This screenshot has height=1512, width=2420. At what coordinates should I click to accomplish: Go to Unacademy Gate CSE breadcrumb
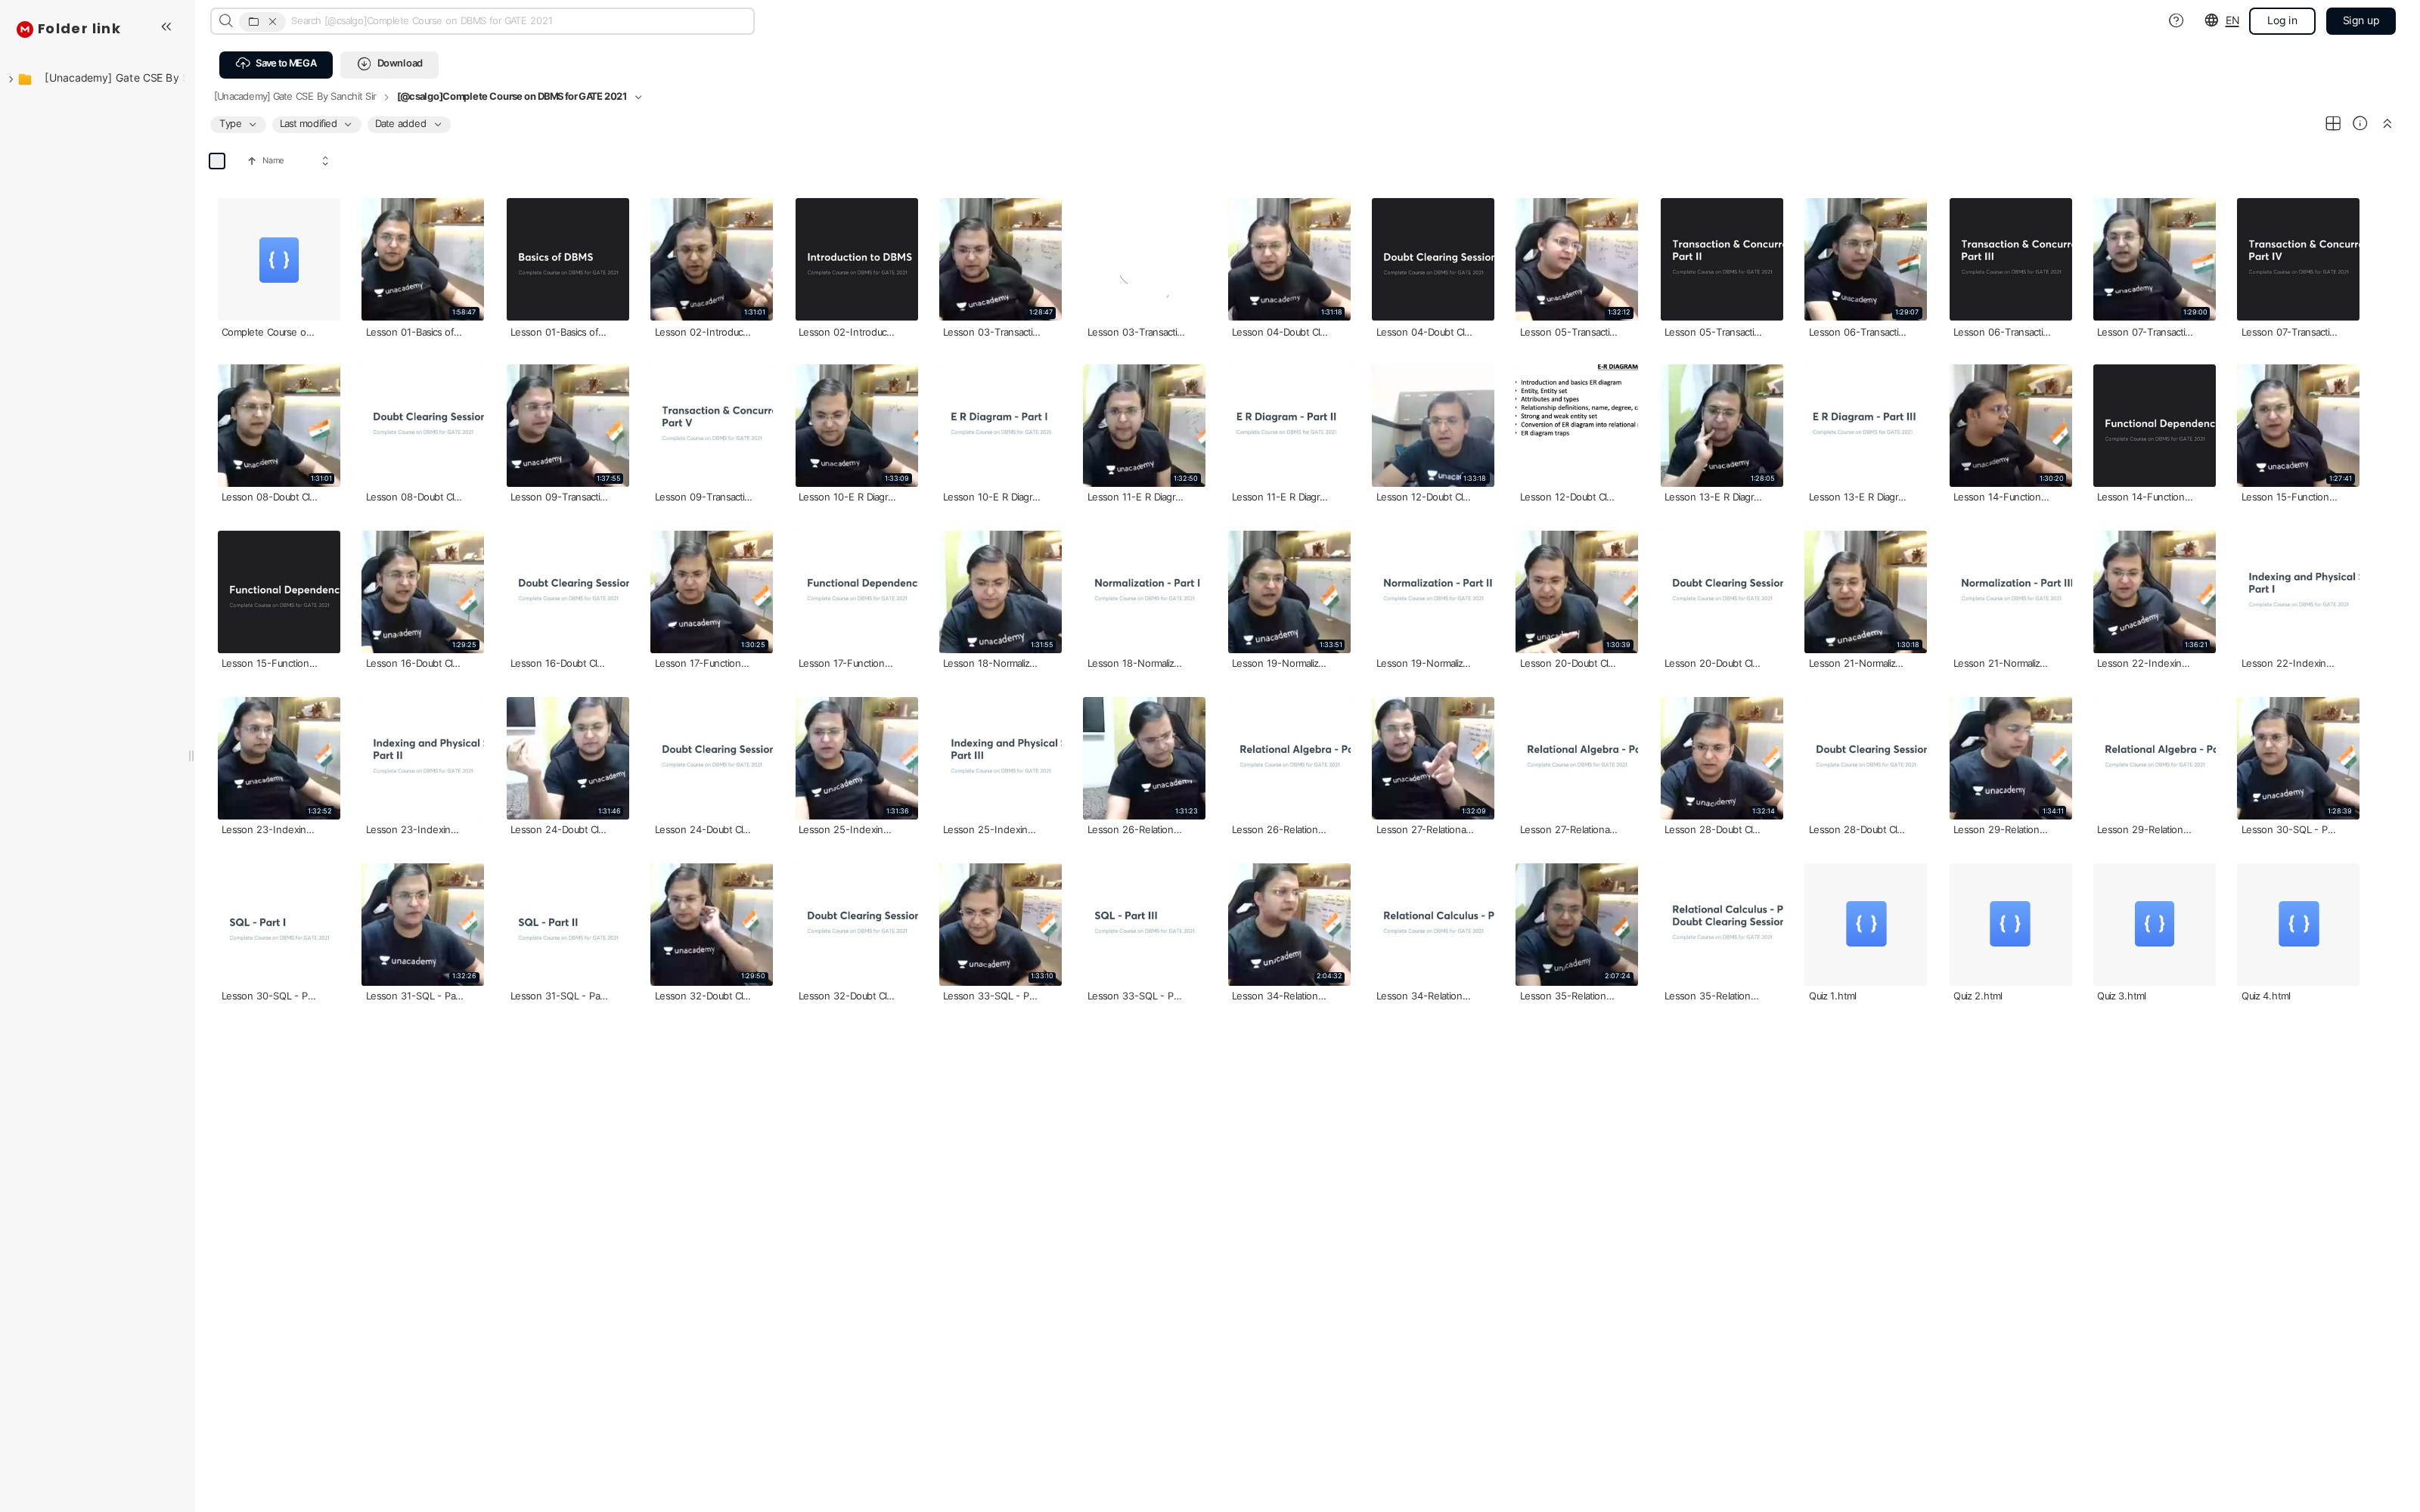pyautogui.click(x=295, y=97)
